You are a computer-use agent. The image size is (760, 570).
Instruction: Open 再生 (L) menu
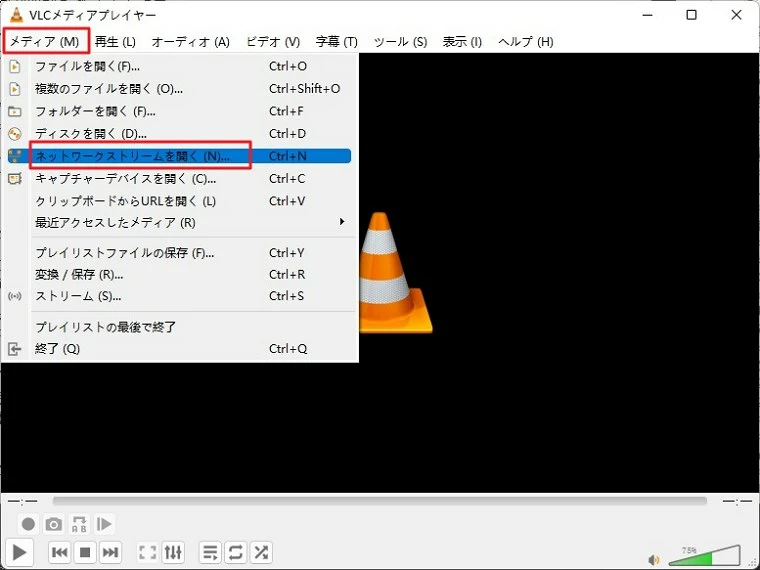(x=115, y=42)
